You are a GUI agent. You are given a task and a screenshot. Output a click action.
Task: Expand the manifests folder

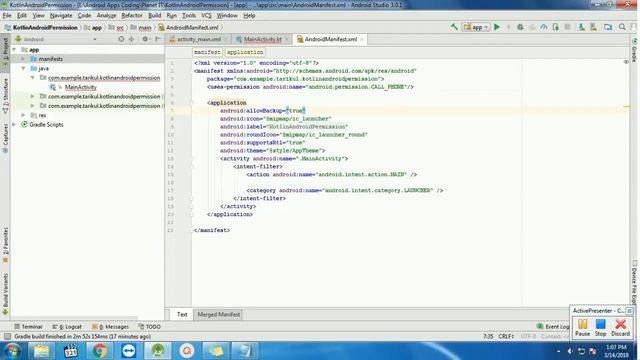point(23,59)
